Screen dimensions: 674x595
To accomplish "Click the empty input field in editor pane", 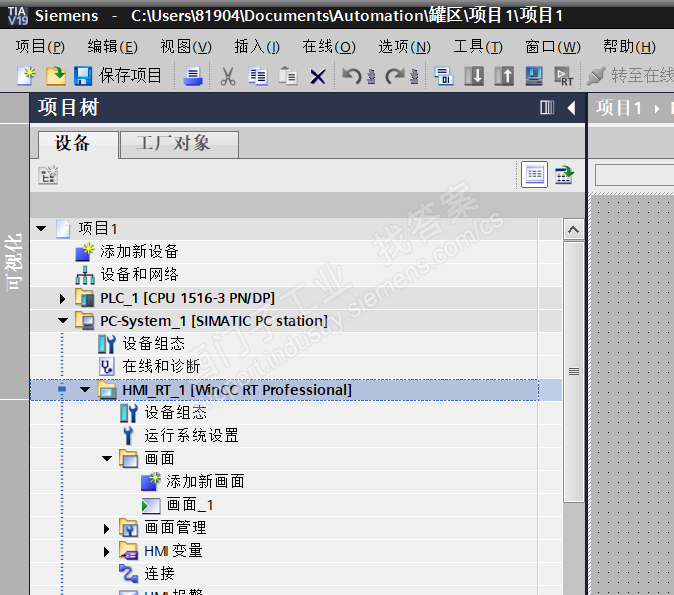I will coord(634,175).
